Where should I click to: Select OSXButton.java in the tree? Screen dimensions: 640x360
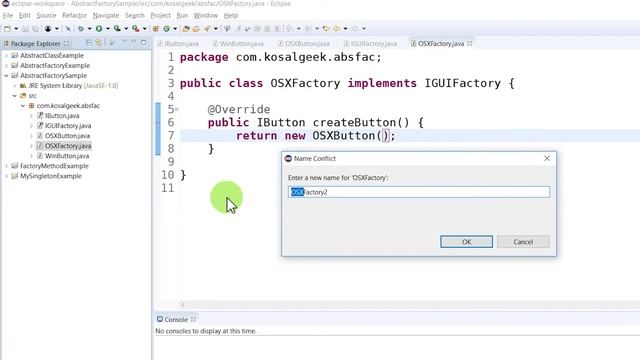(67, 136)
